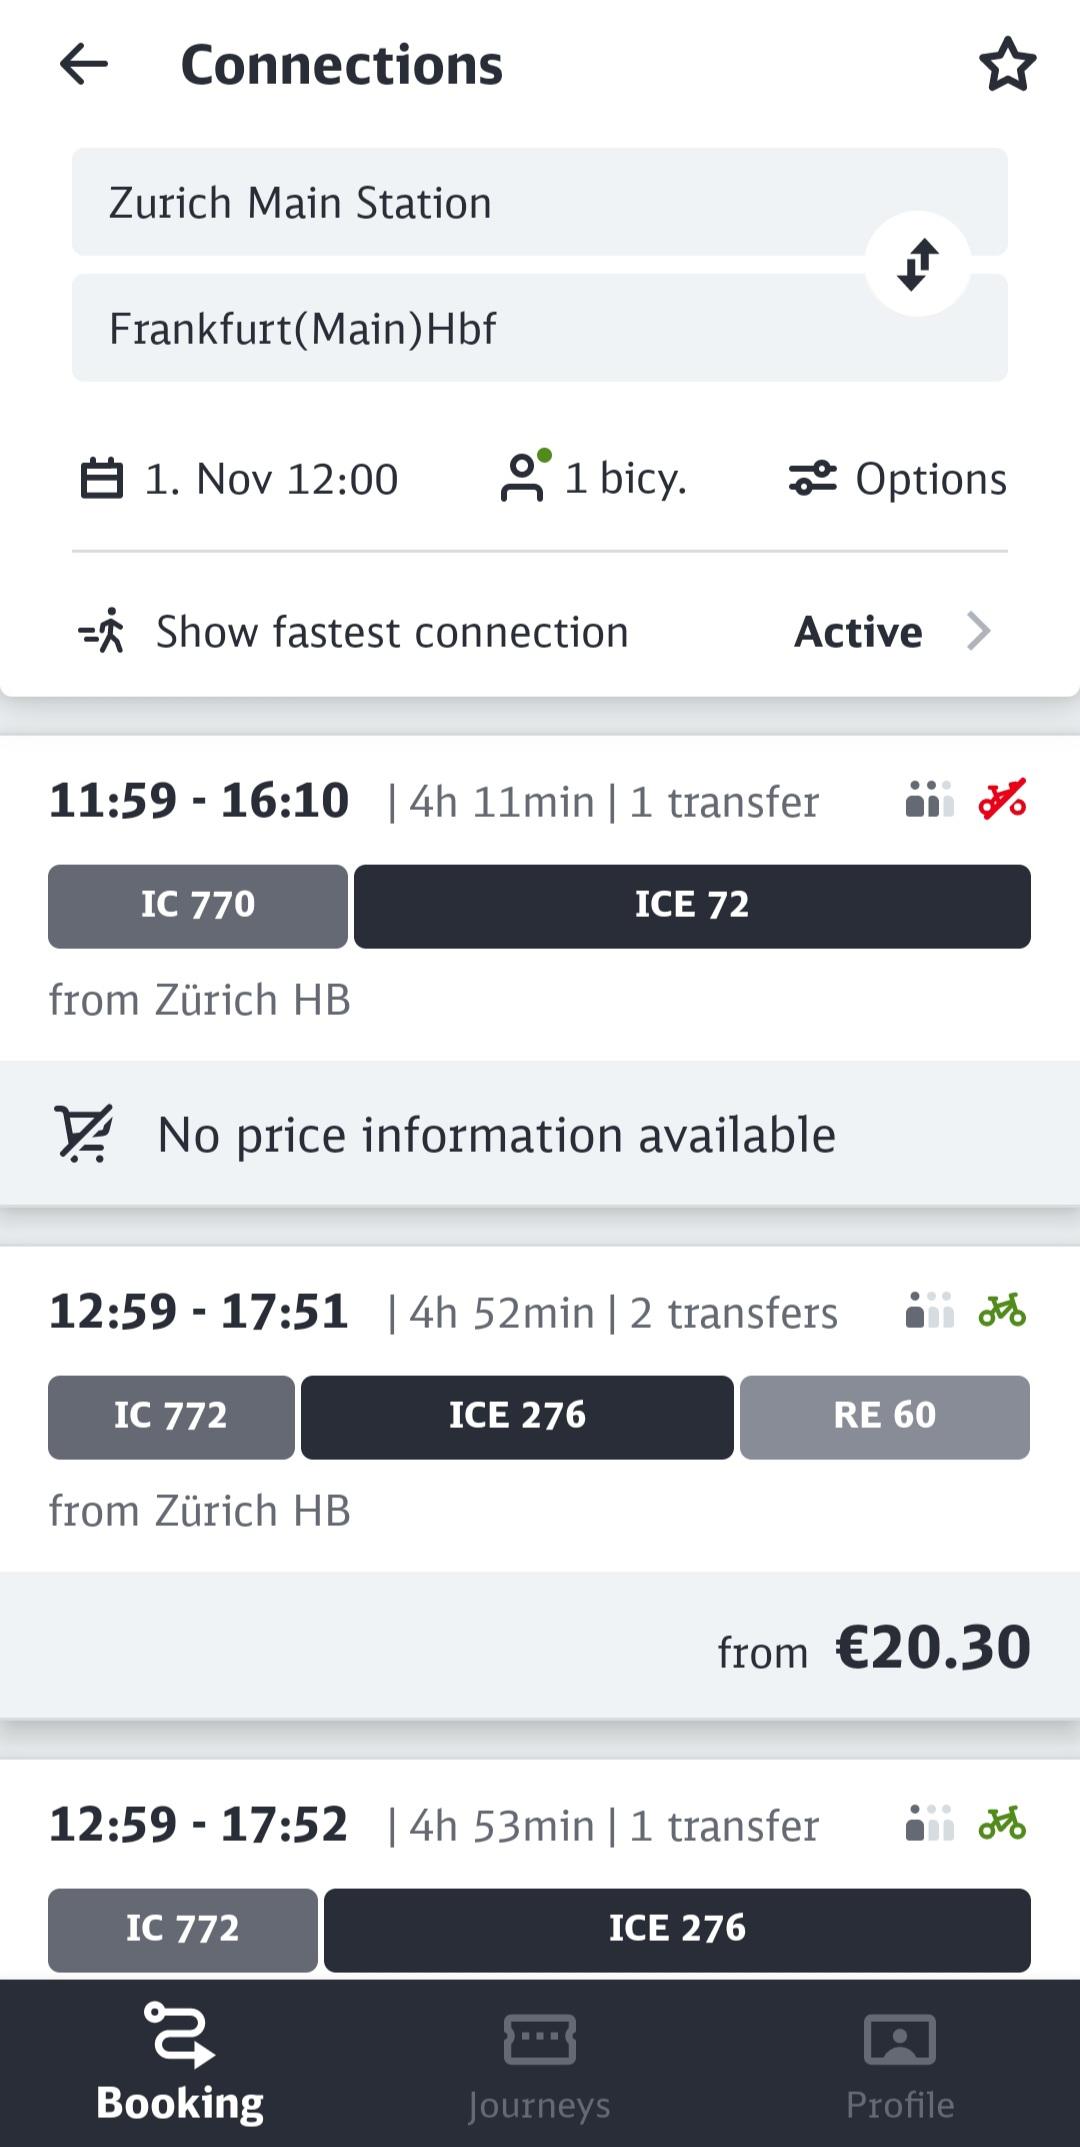Toggle Show fastest connection Active setting

539,632
